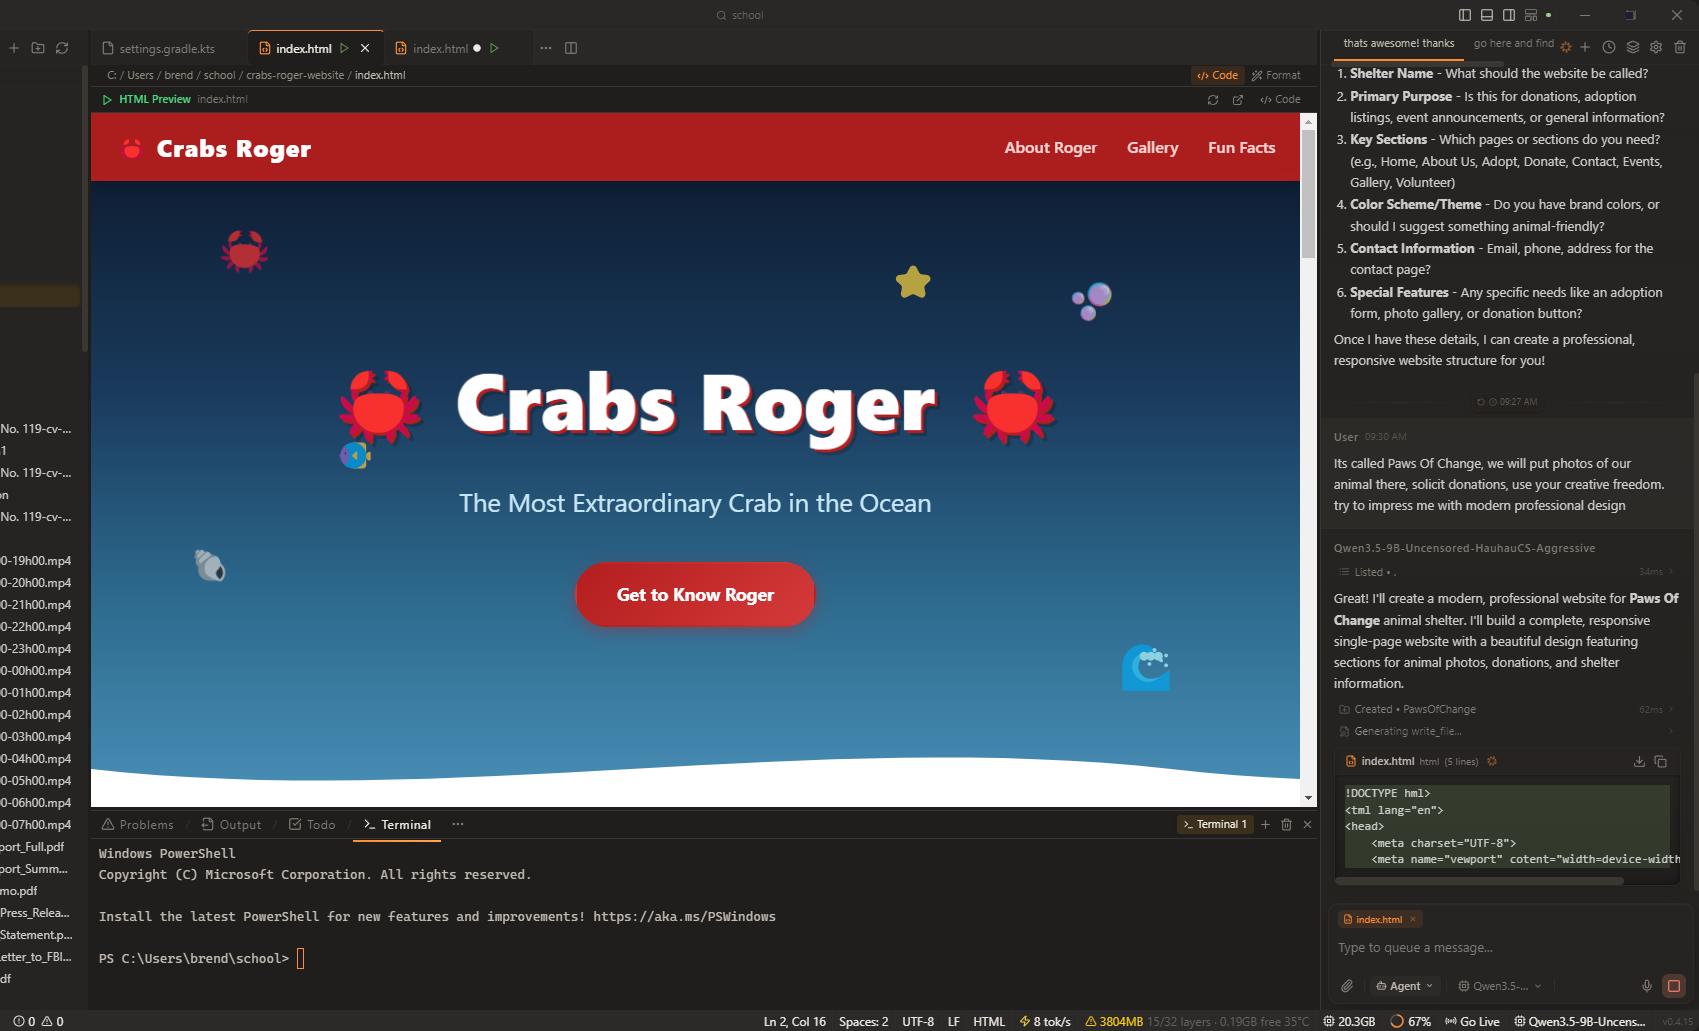Open the Qwen3.5 model dropdown
Screen dimensions: 1699x1031
[1499, 986]
